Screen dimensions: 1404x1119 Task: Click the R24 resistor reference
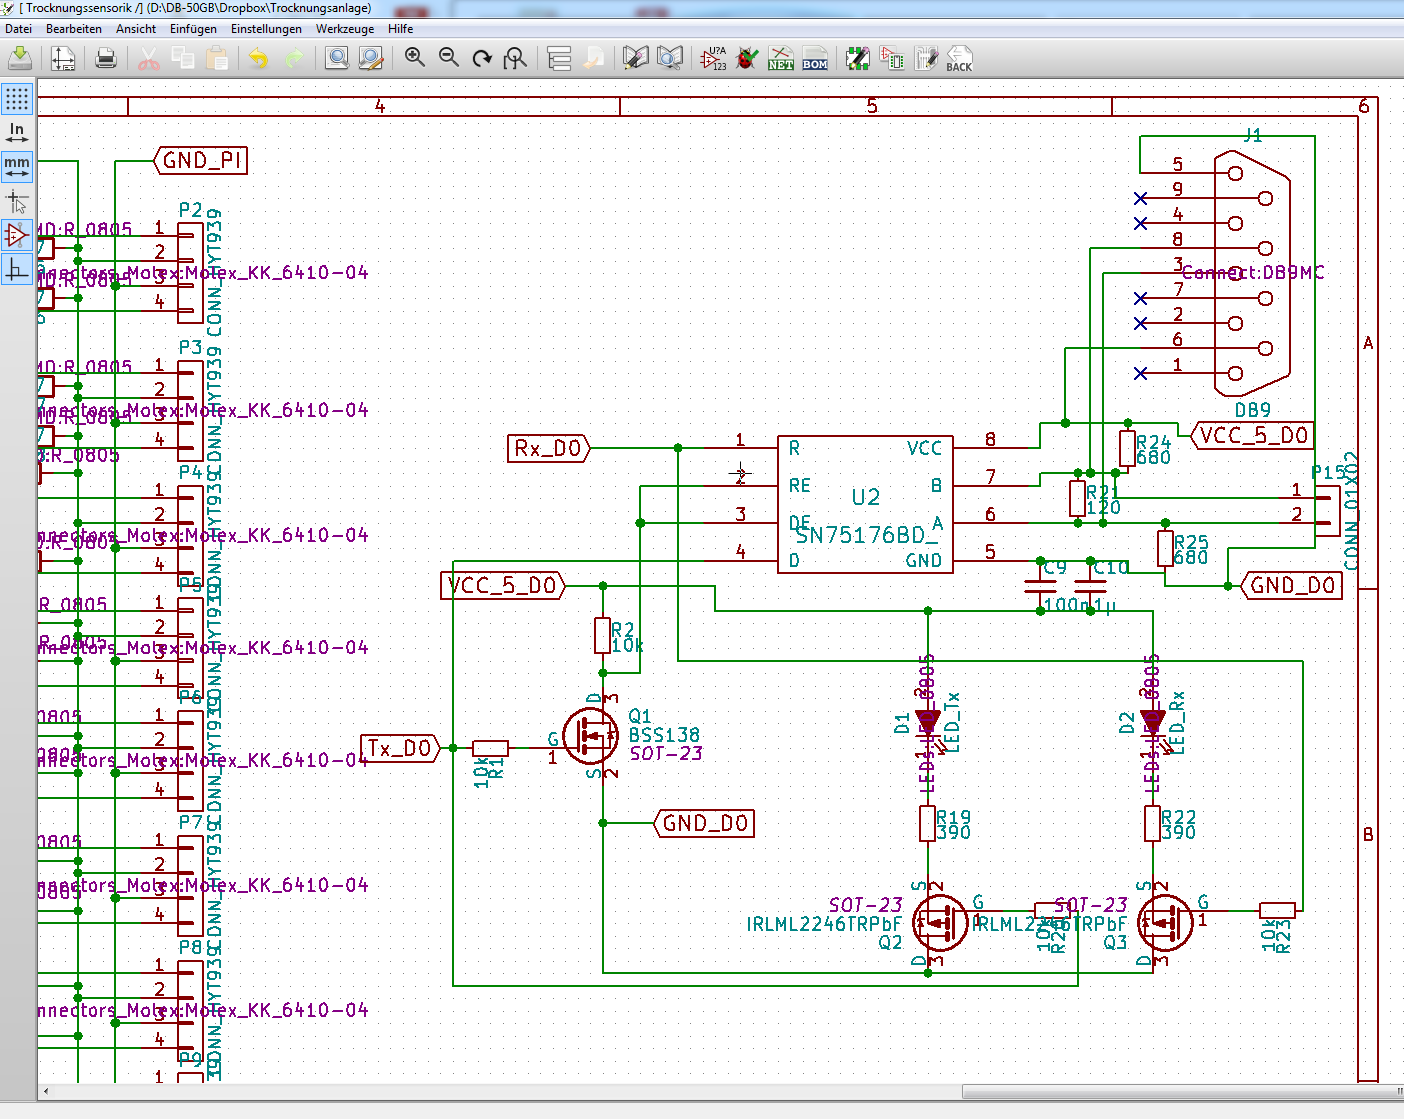click(x=1153, y=442)
